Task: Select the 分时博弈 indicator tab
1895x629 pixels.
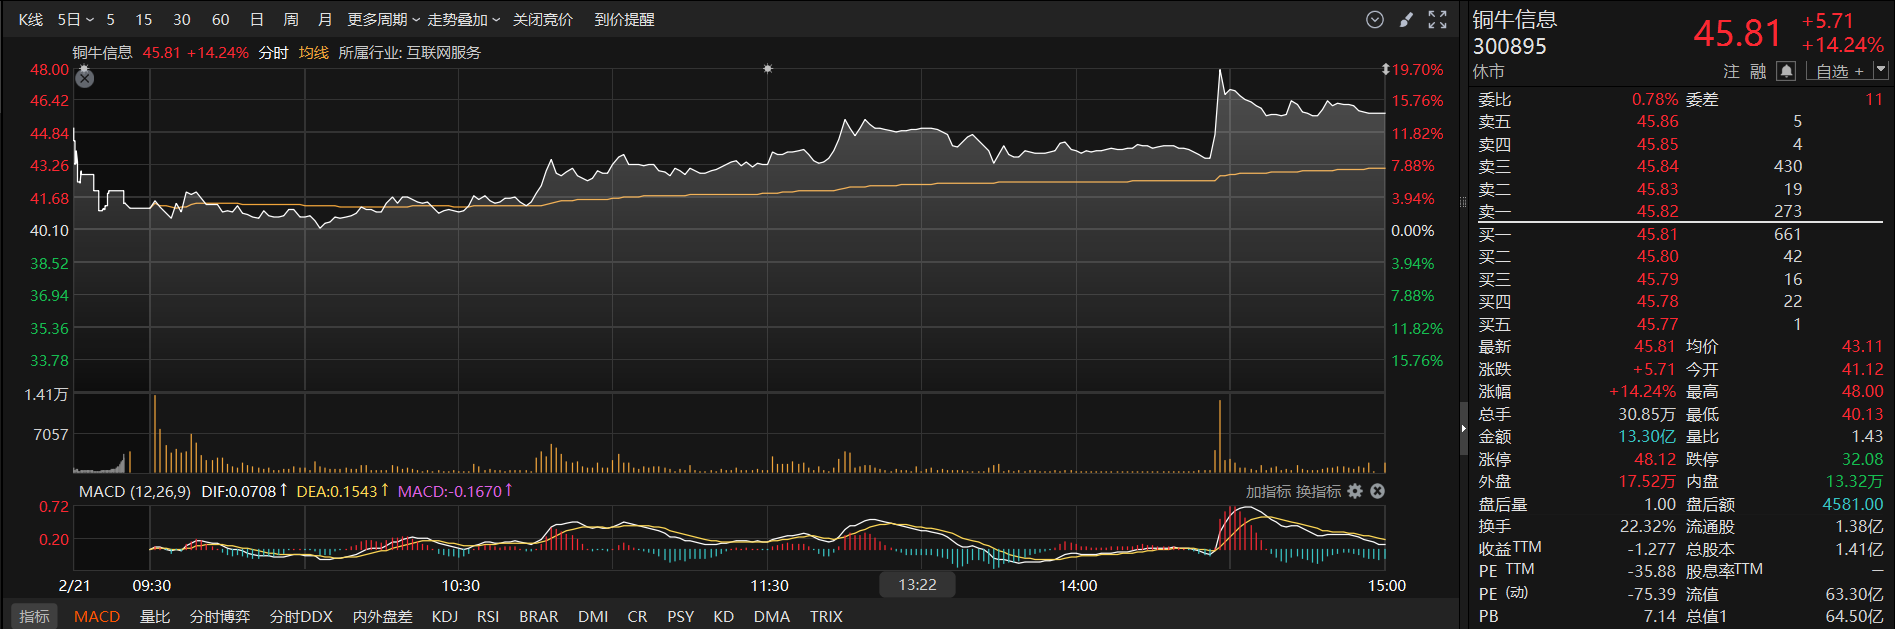Action: [x=219, y=616]
